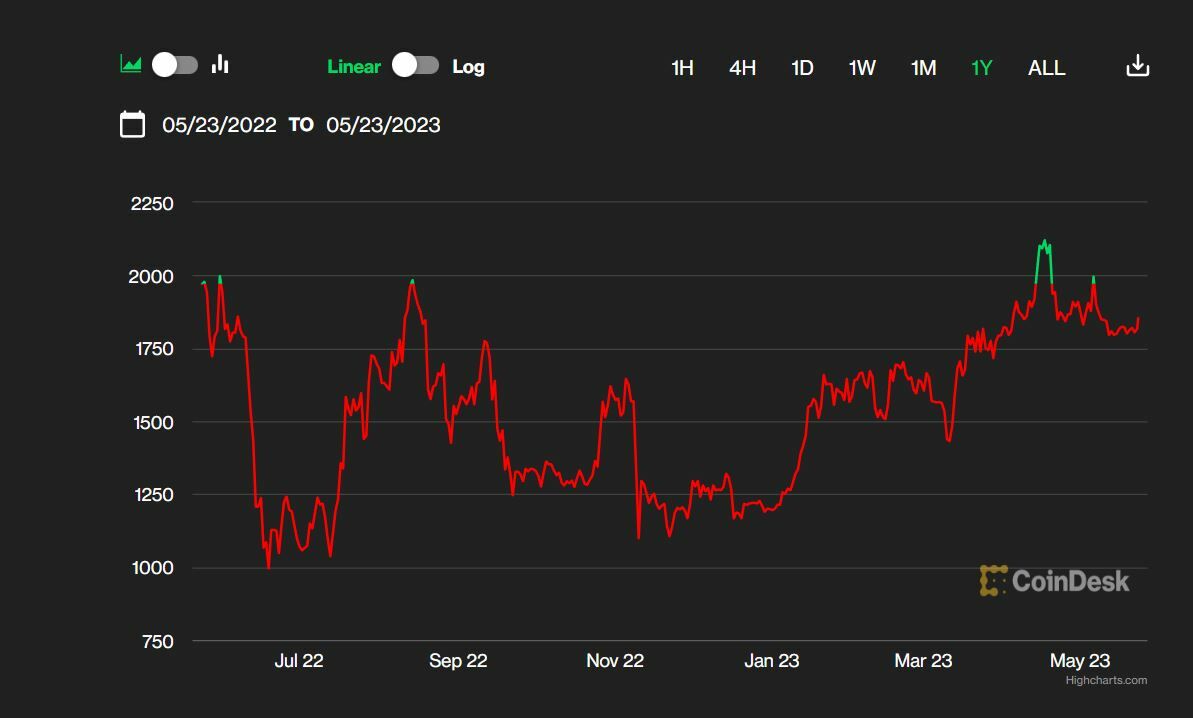
Task: Select the Log scale label
Action: (x=468, y=67)
